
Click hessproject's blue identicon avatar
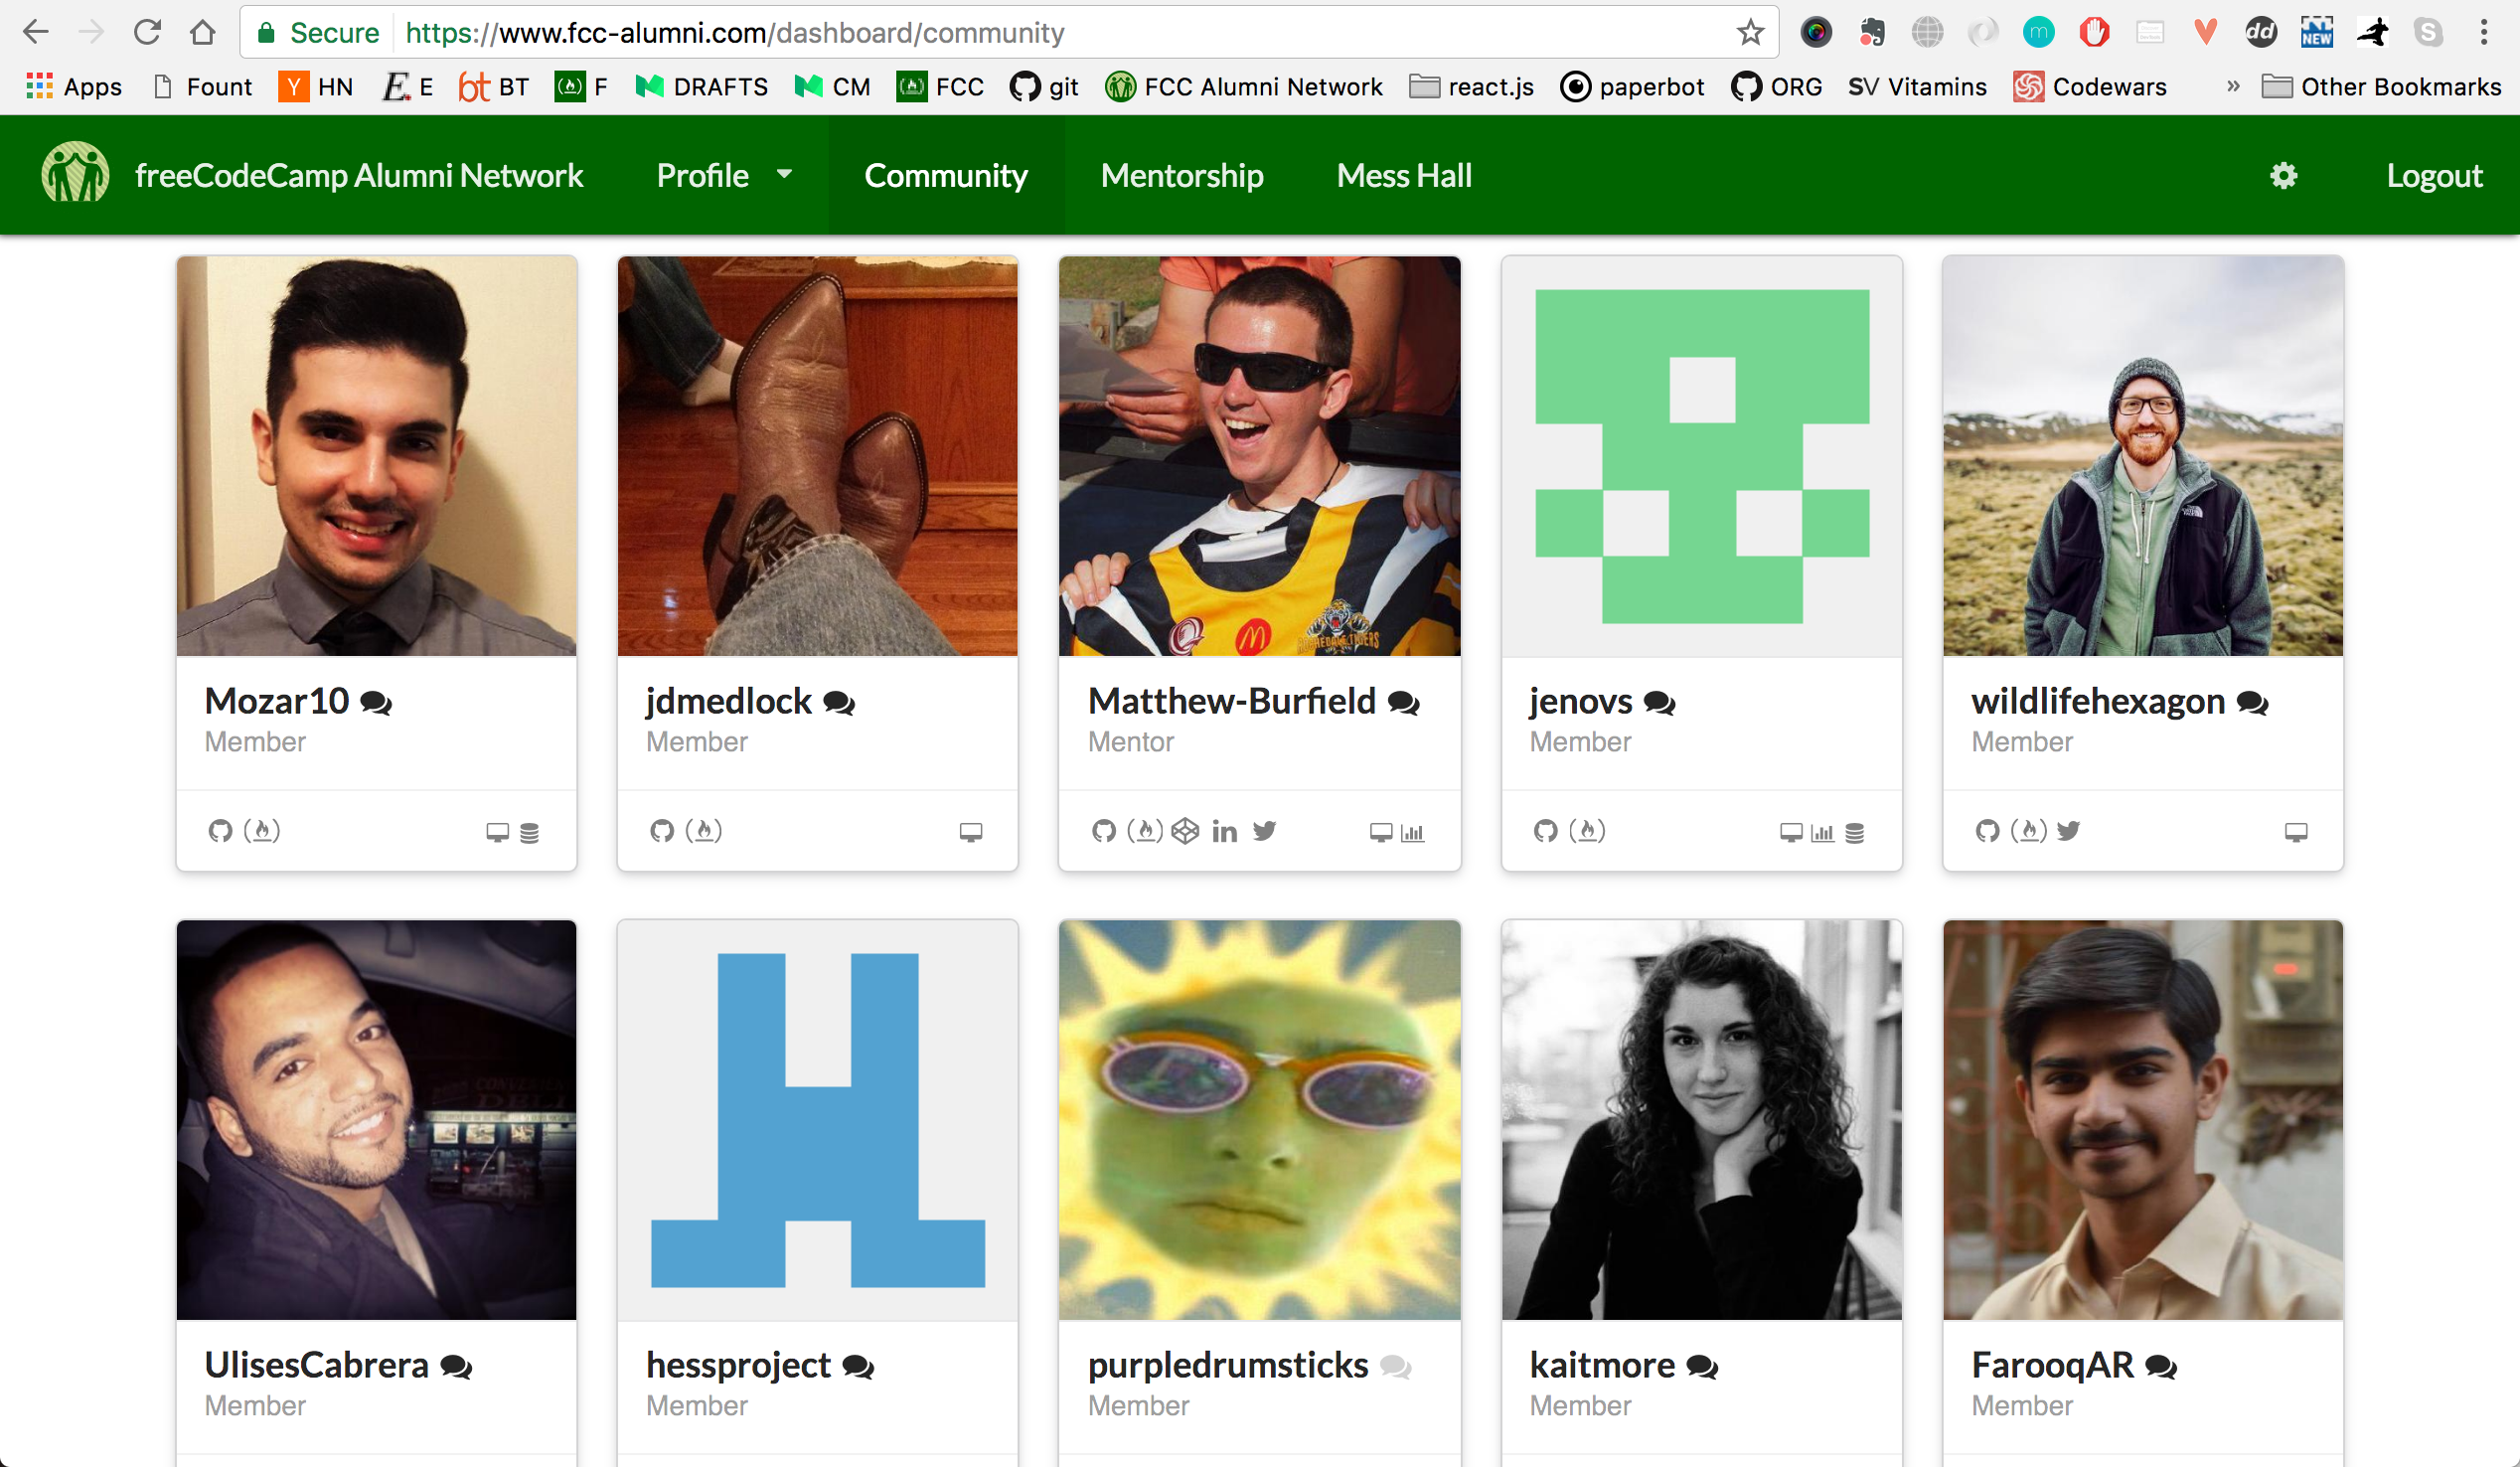818,1120
